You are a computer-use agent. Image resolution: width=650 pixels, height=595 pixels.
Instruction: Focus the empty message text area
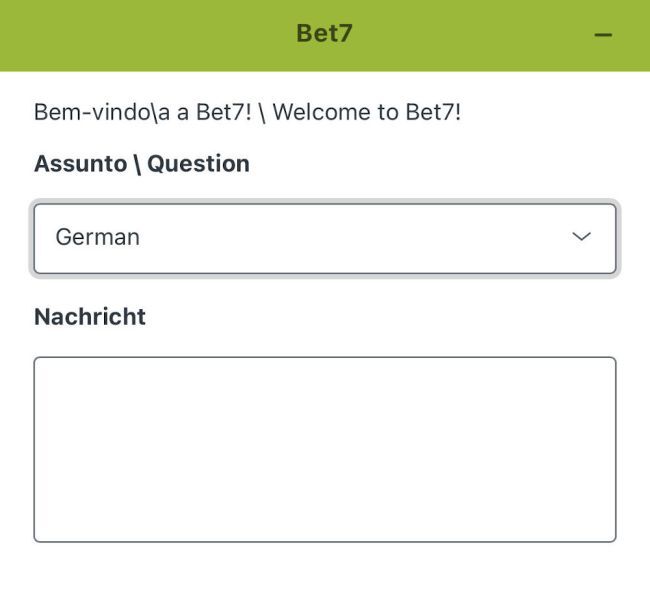(324, 449)
